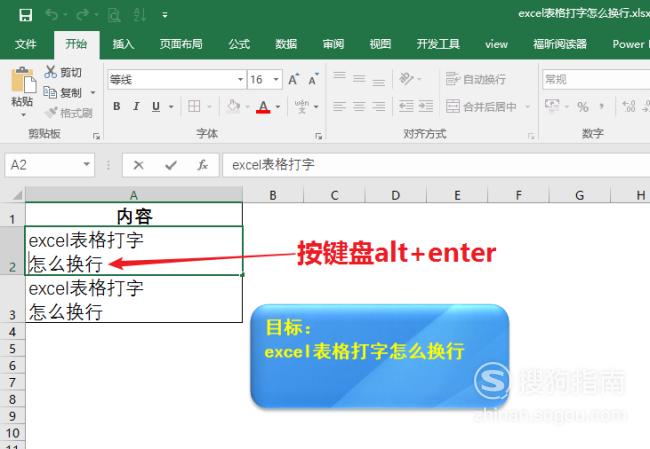
Task: Copy selection with 复制
Action: (63, 92)
